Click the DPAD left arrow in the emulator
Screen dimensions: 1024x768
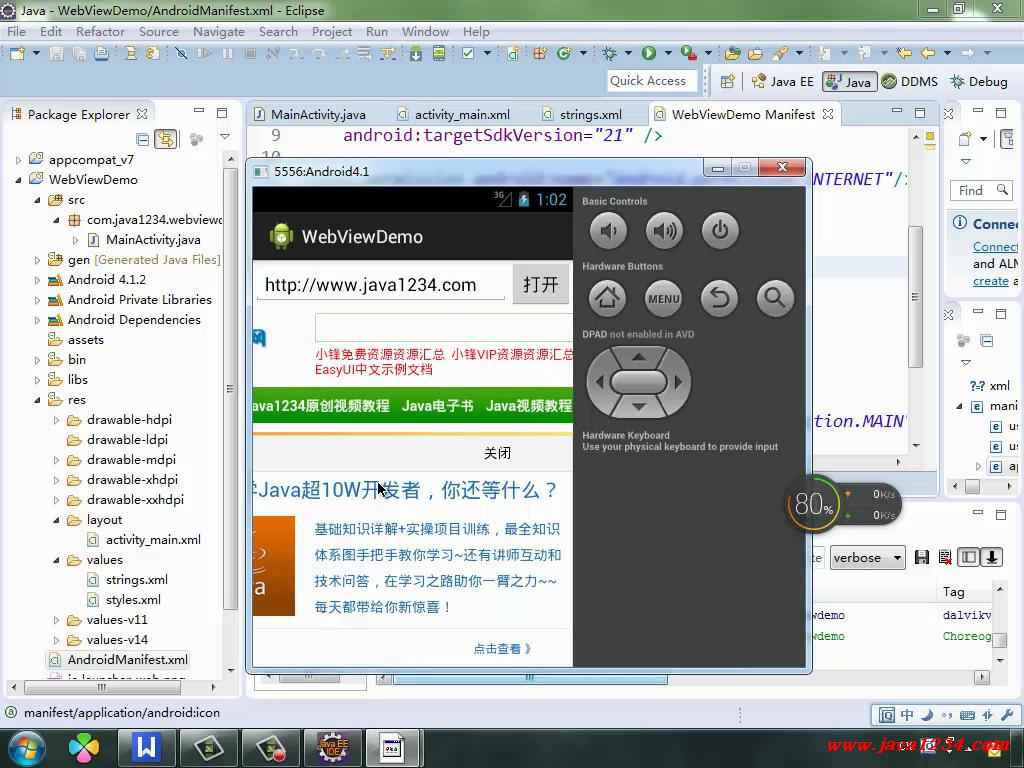(x=599, y=382)
